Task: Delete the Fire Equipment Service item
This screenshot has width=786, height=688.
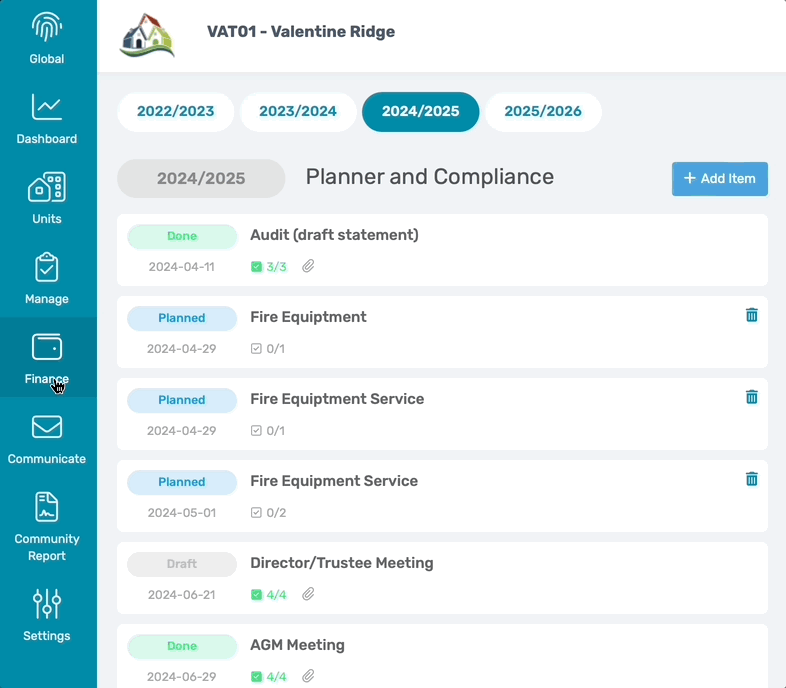Action: [751, 479]
